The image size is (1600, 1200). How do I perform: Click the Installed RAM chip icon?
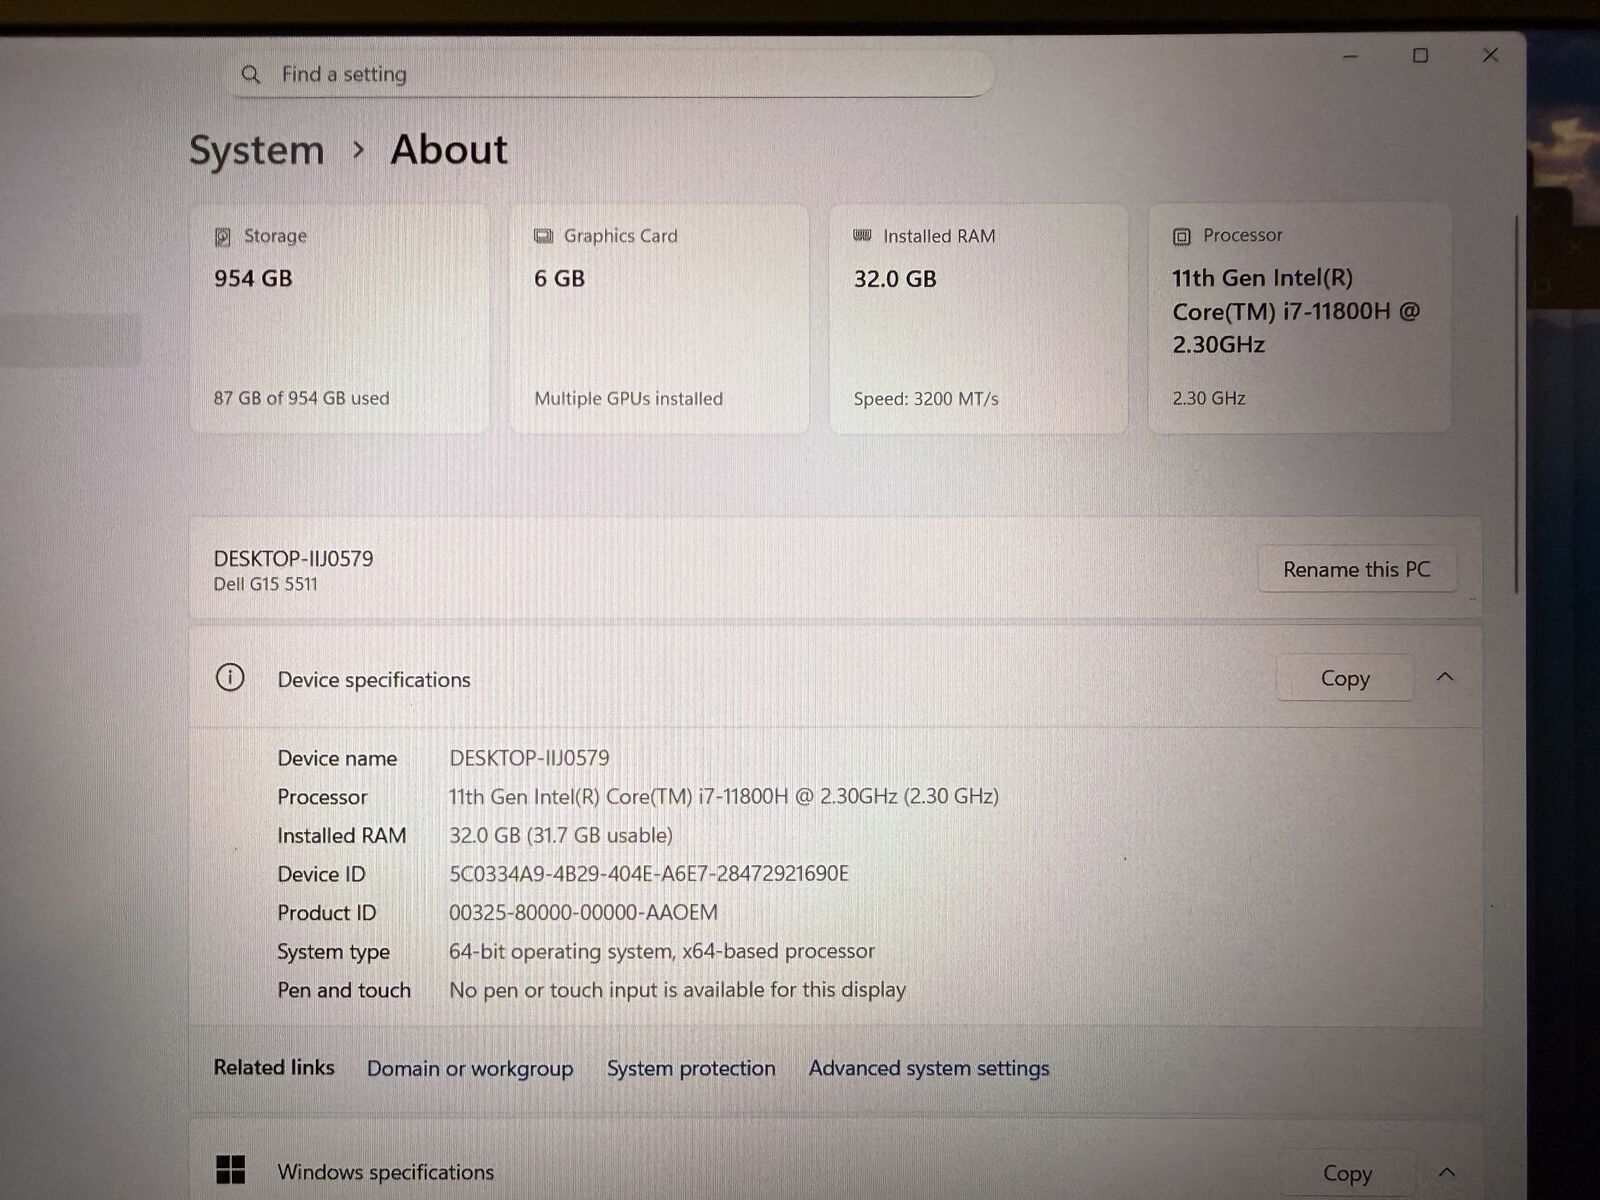pyautogui.click(x=862, y=236)
